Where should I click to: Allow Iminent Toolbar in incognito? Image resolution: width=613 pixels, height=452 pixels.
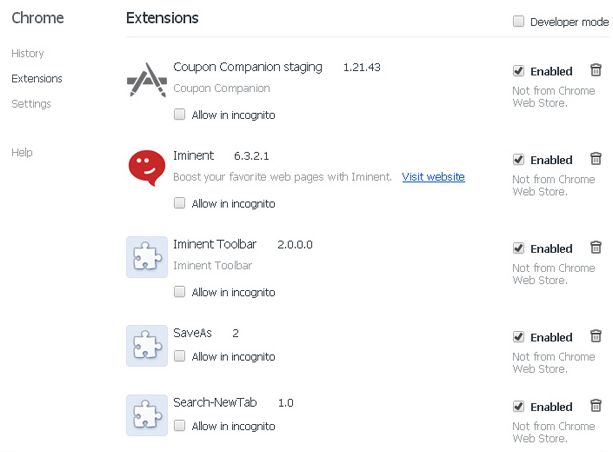tap(179, 292)
